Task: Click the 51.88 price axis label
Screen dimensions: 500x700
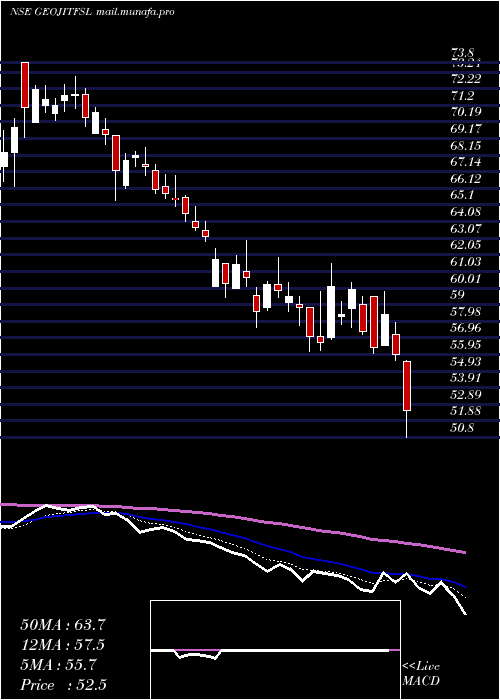Action: (x=466, y=411)
